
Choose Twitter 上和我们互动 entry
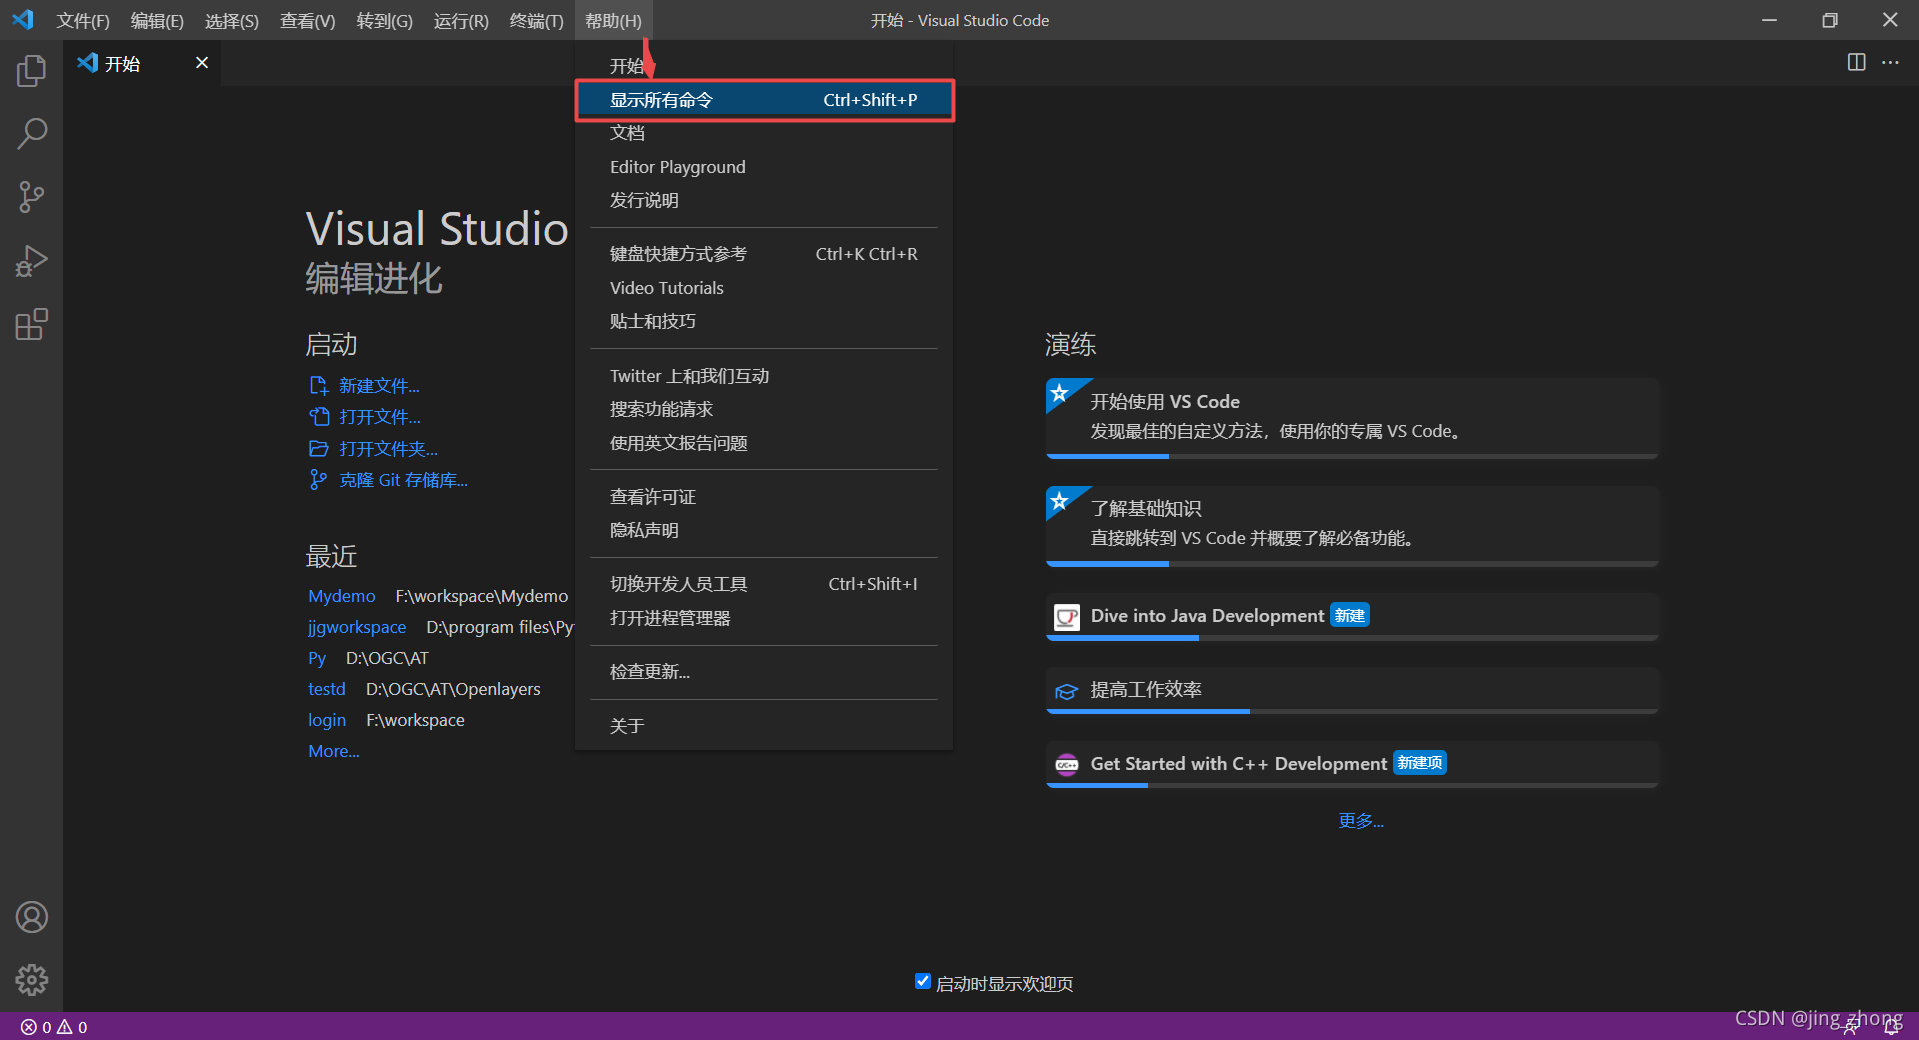(764, 376)
